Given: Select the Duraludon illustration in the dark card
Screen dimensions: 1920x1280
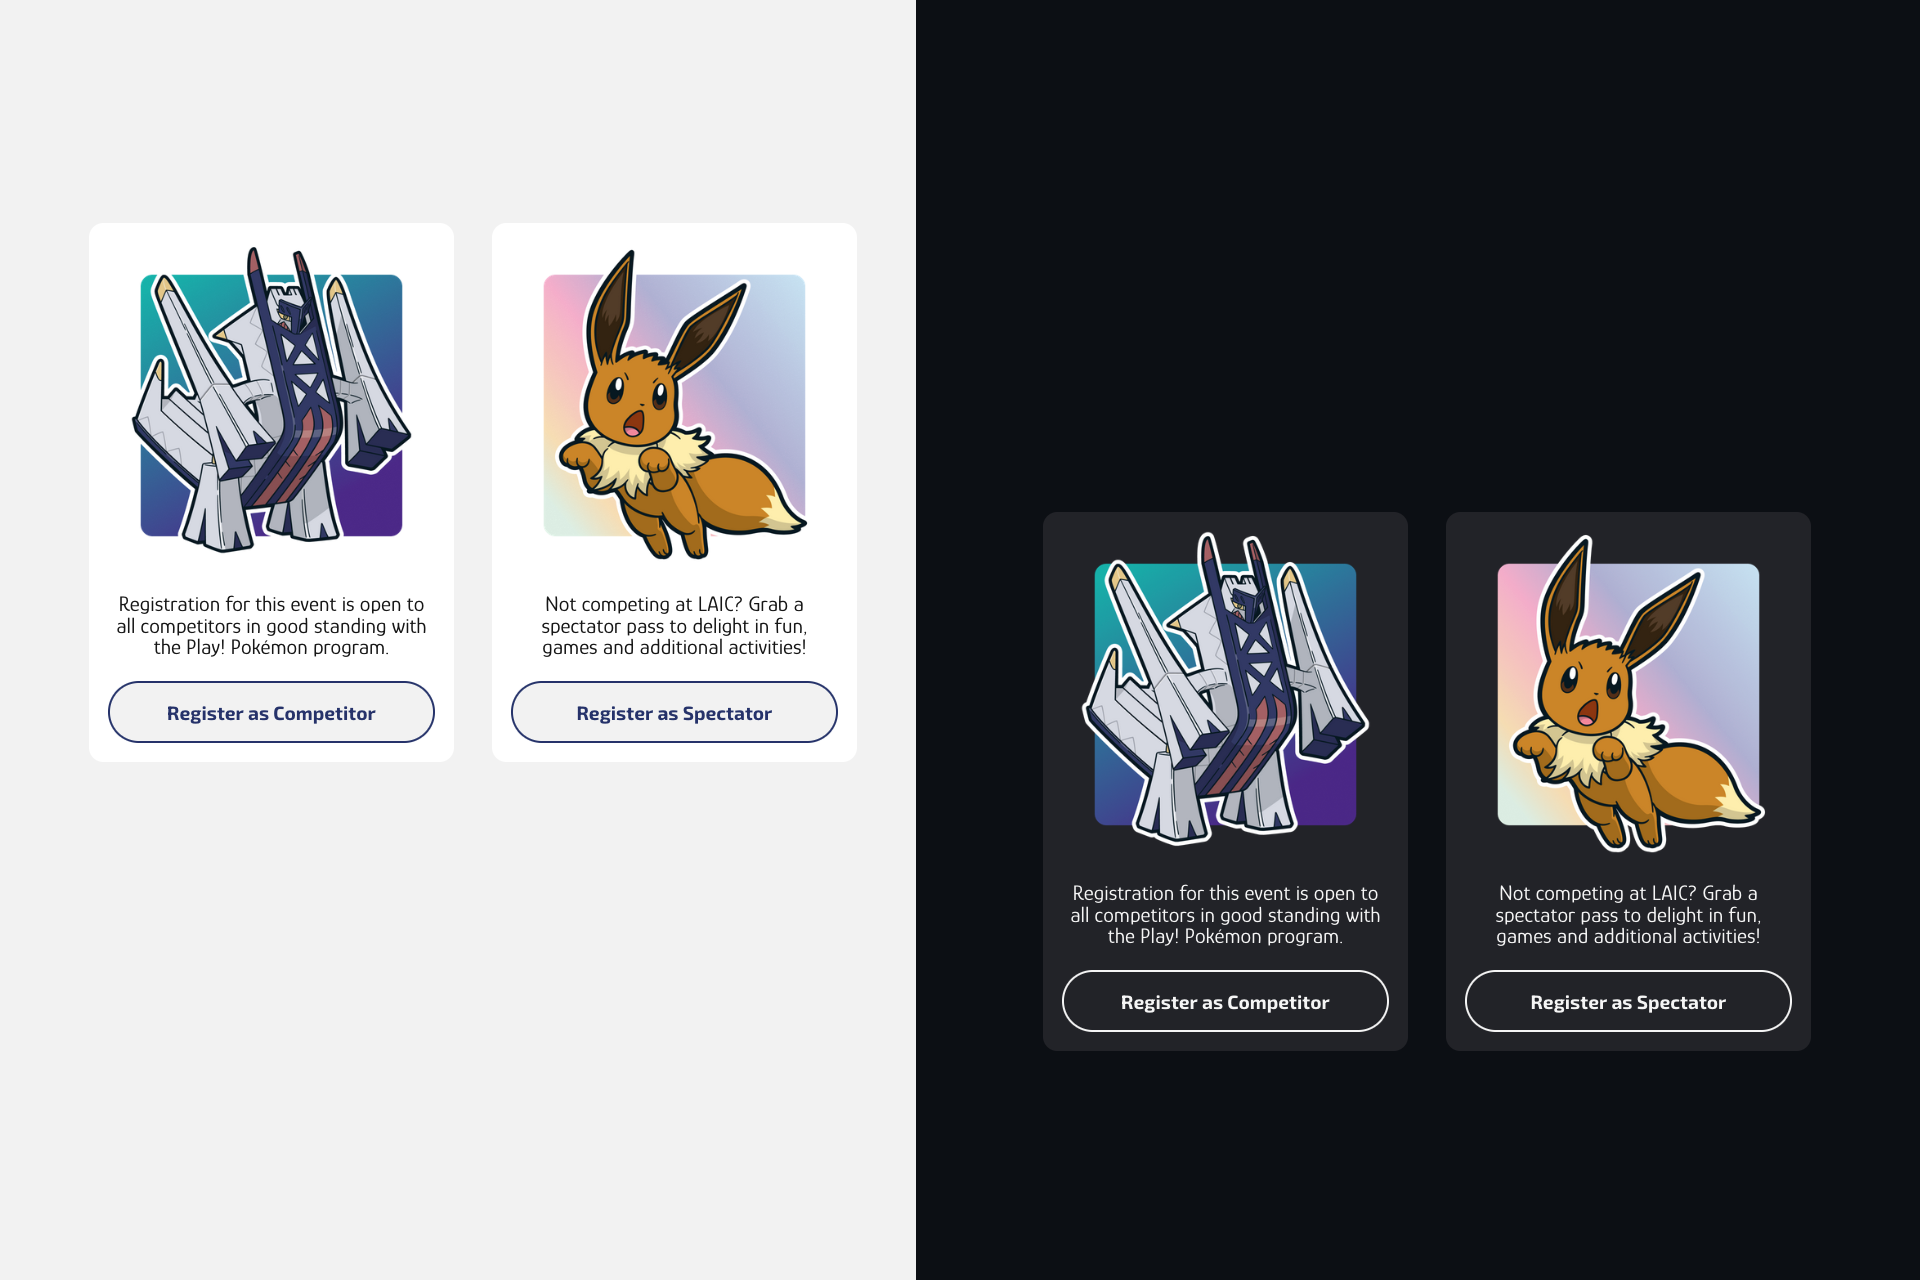Looking at the screenshot, I should pos(1225,689).
